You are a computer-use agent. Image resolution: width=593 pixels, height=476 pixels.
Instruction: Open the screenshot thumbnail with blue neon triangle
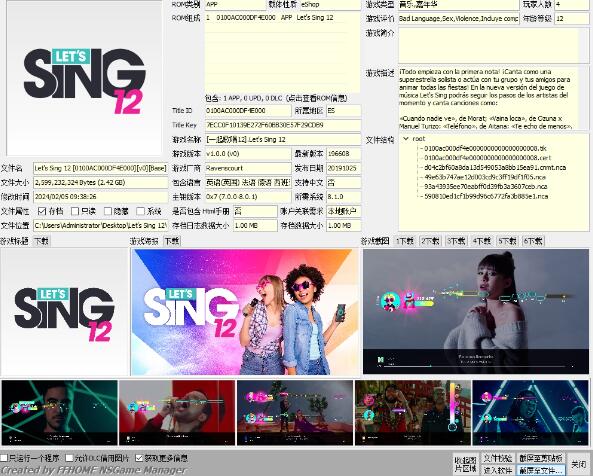[530, 412]
